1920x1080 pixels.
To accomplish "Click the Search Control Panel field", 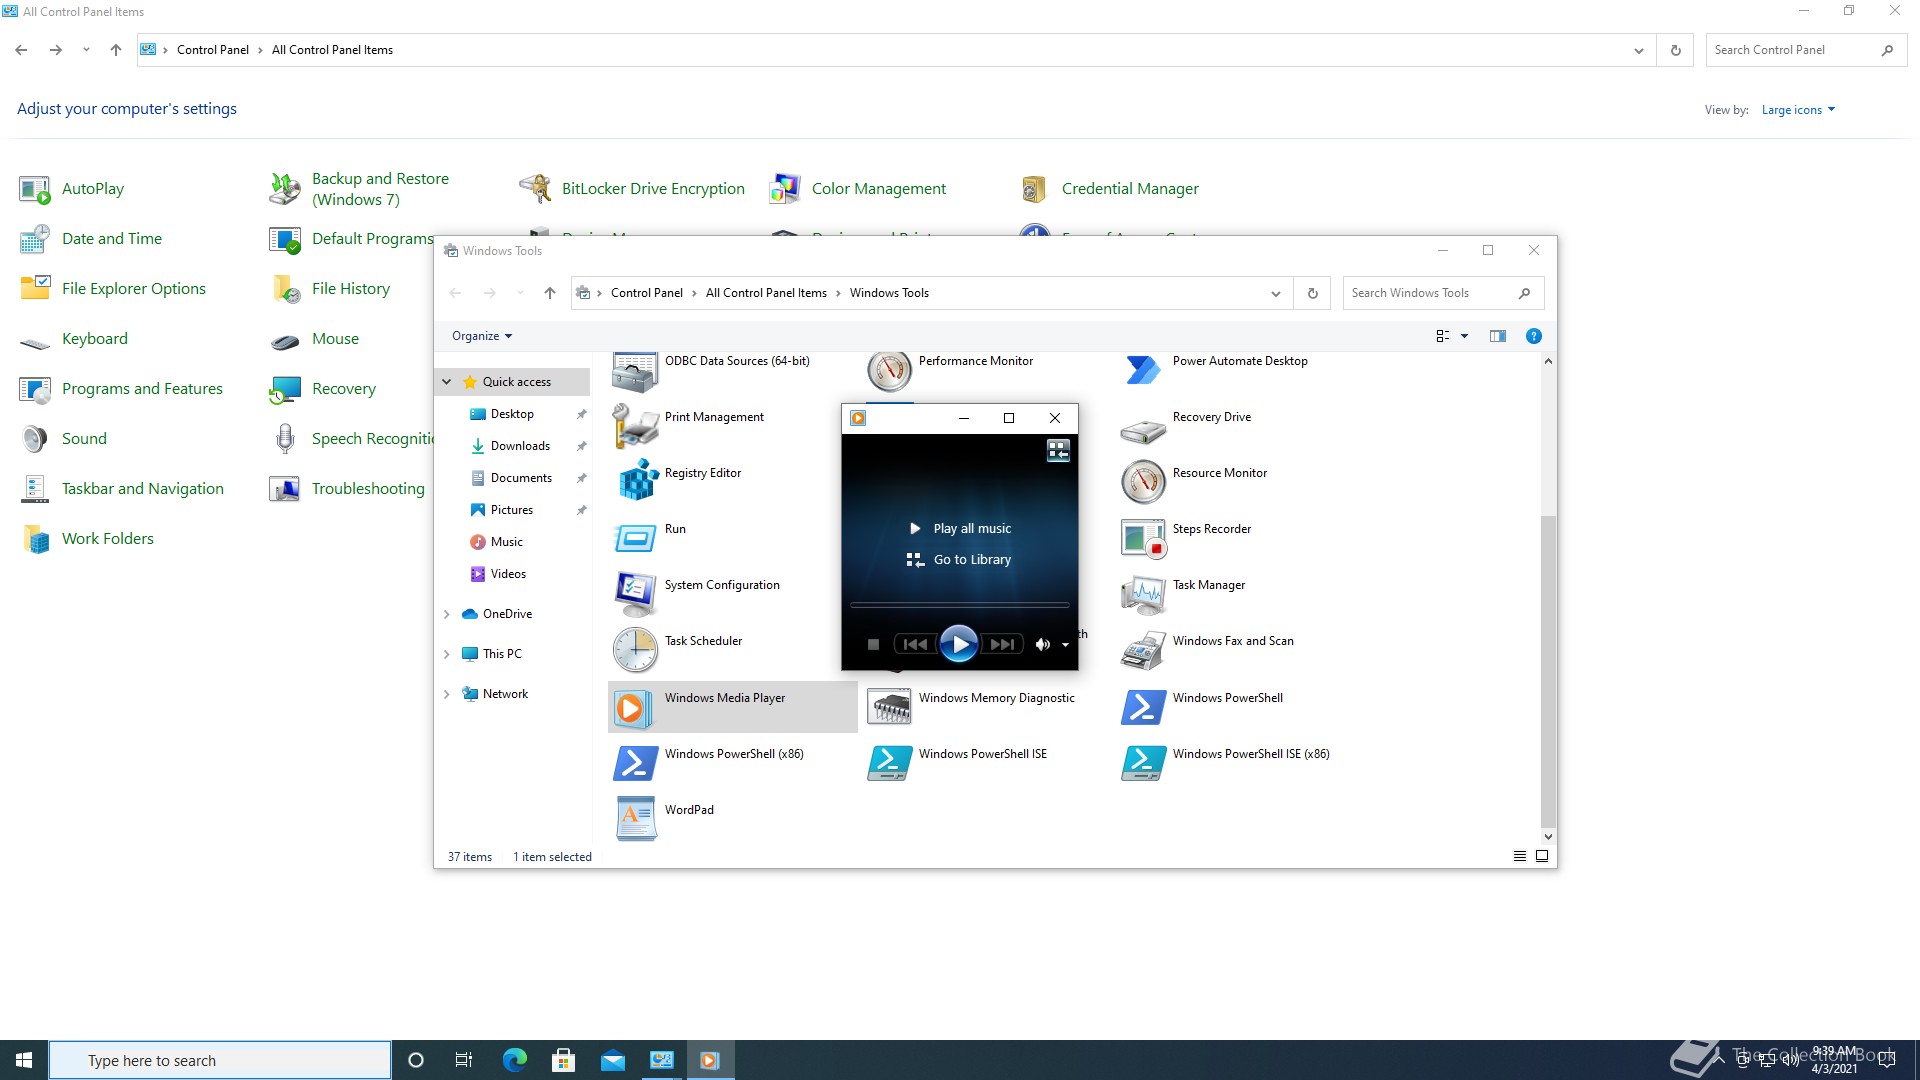I will (1806, 50).
